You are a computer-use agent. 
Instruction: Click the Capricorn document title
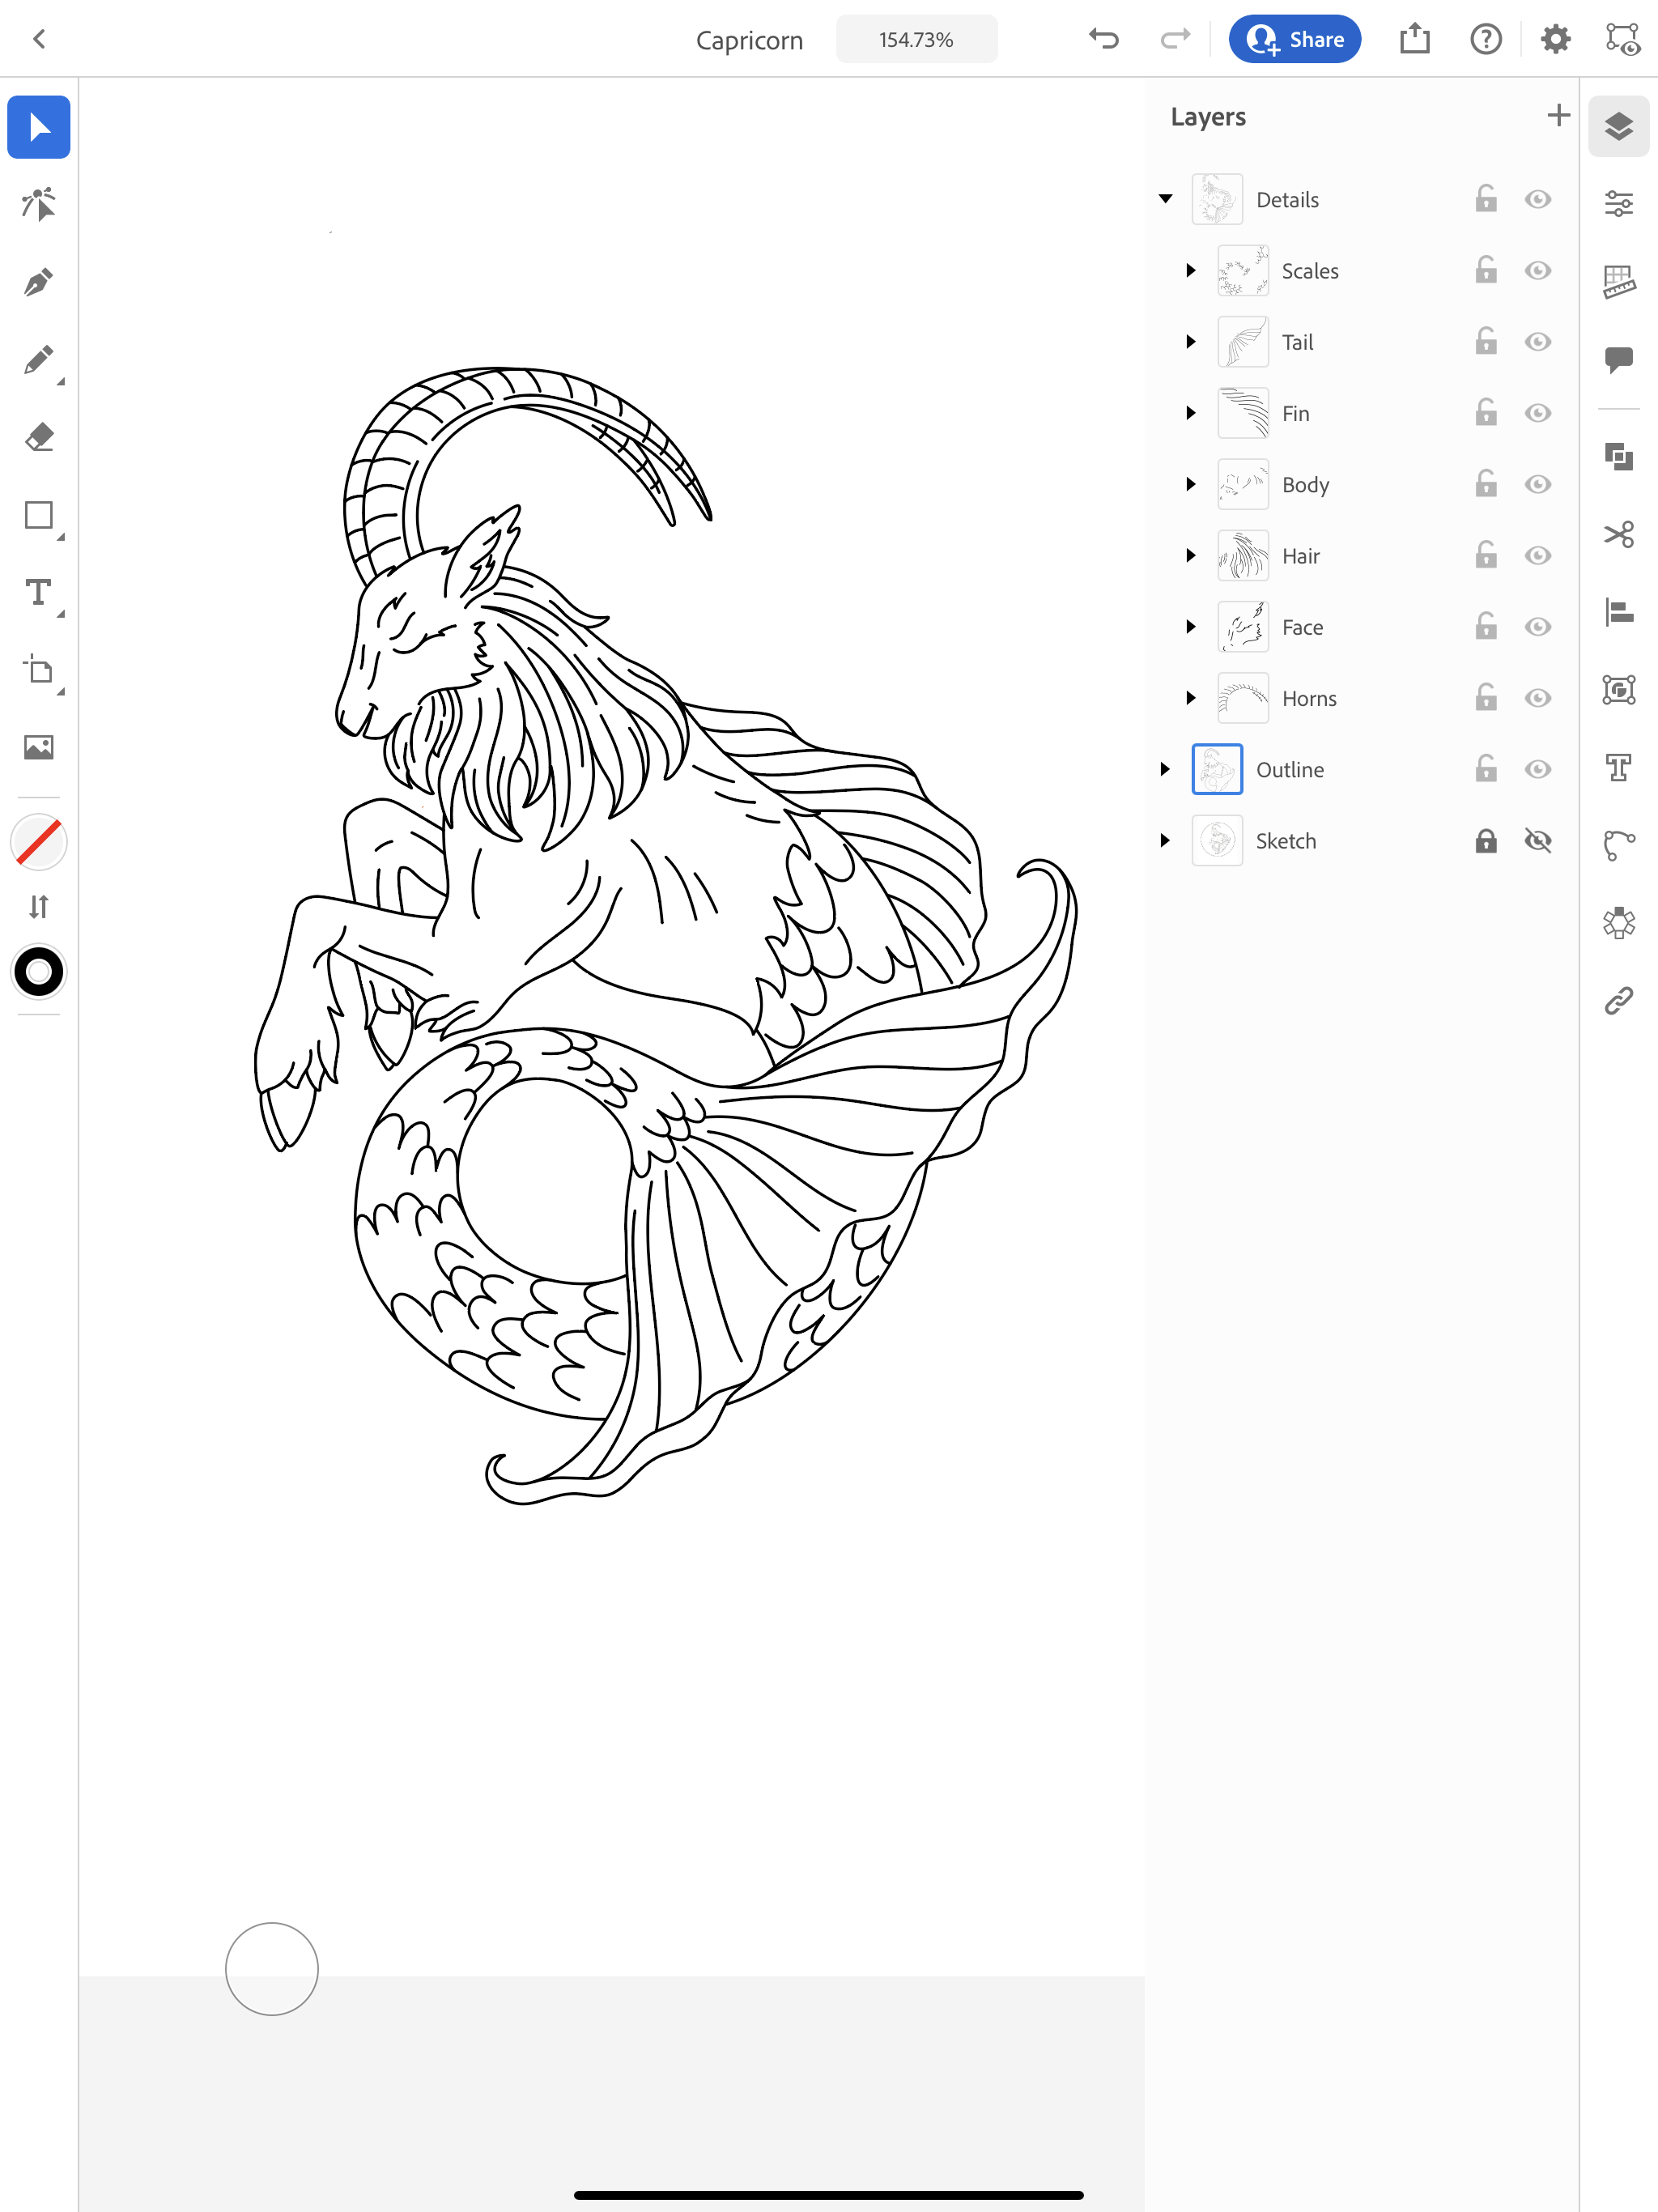(x=749, y=40)
